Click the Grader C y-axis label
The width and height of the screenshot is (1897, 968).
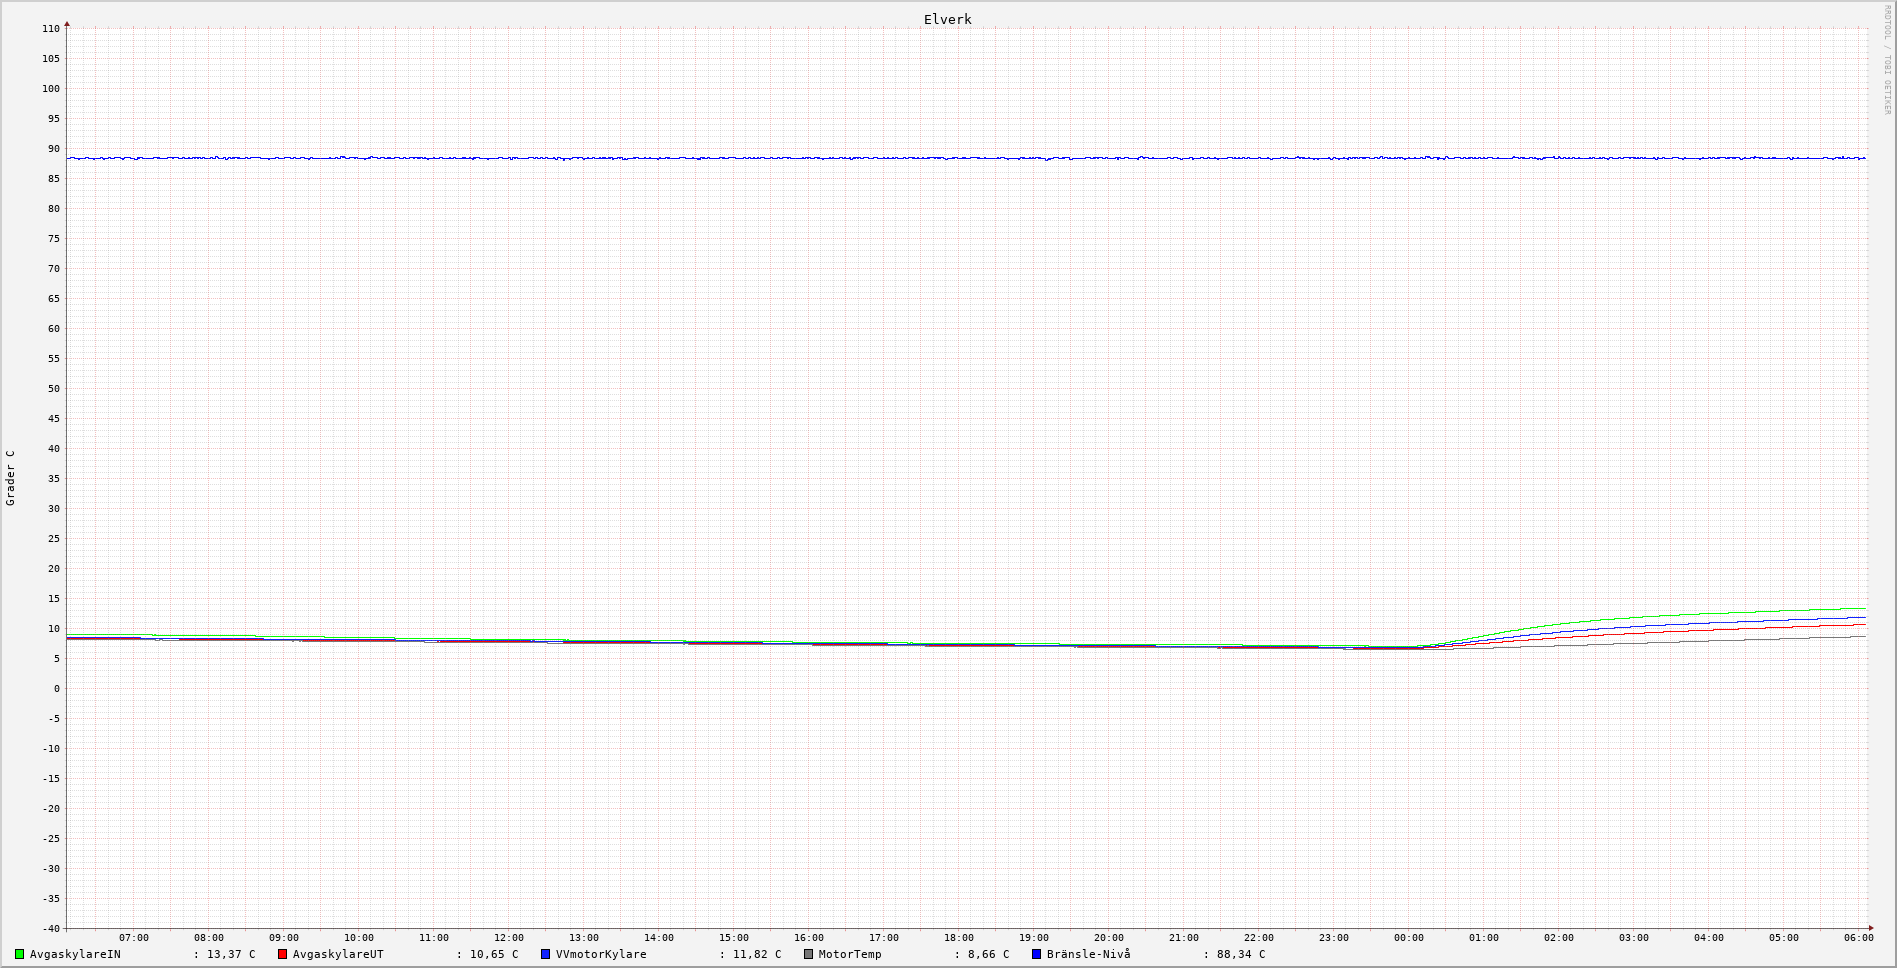pyautogui.click(x=11, y=477)
